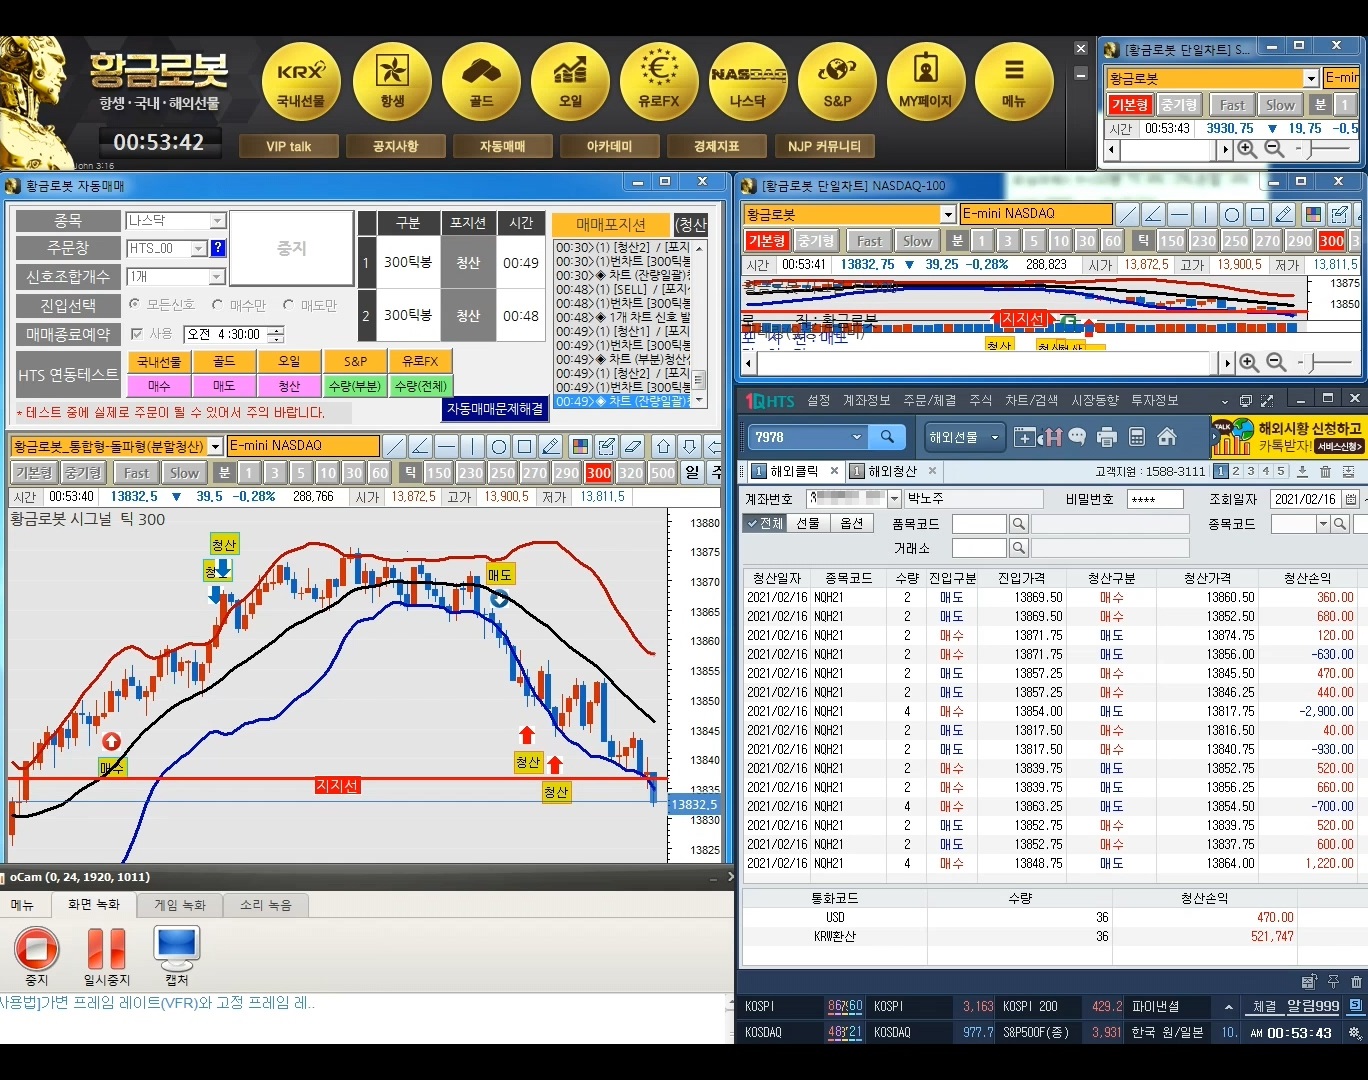Click the large 중지 button in 자동매매 window
The width and height of the screenshot is (1368, 1080).
[x=291, y=248]
